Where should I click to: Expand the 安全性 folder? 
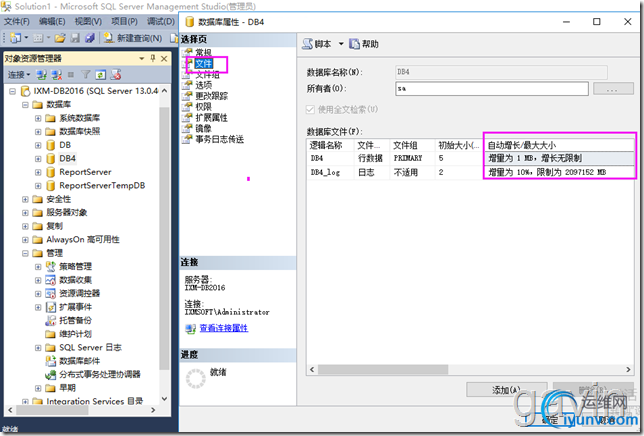25,199
